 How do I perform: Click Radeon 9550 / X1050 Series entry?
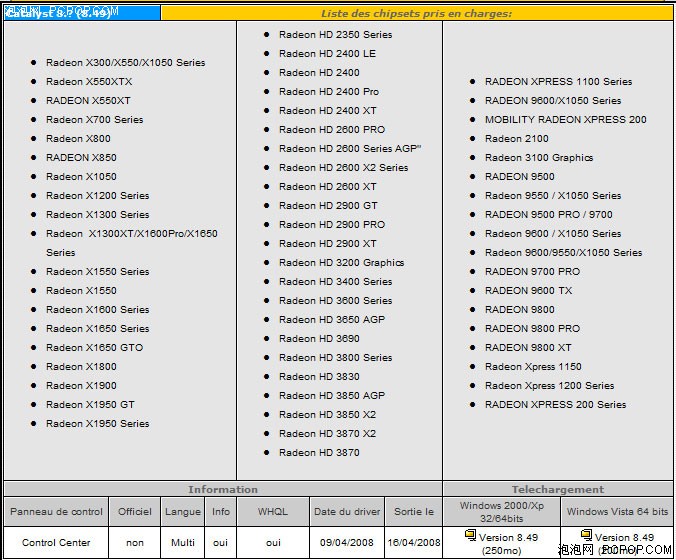tap(553, 195)
